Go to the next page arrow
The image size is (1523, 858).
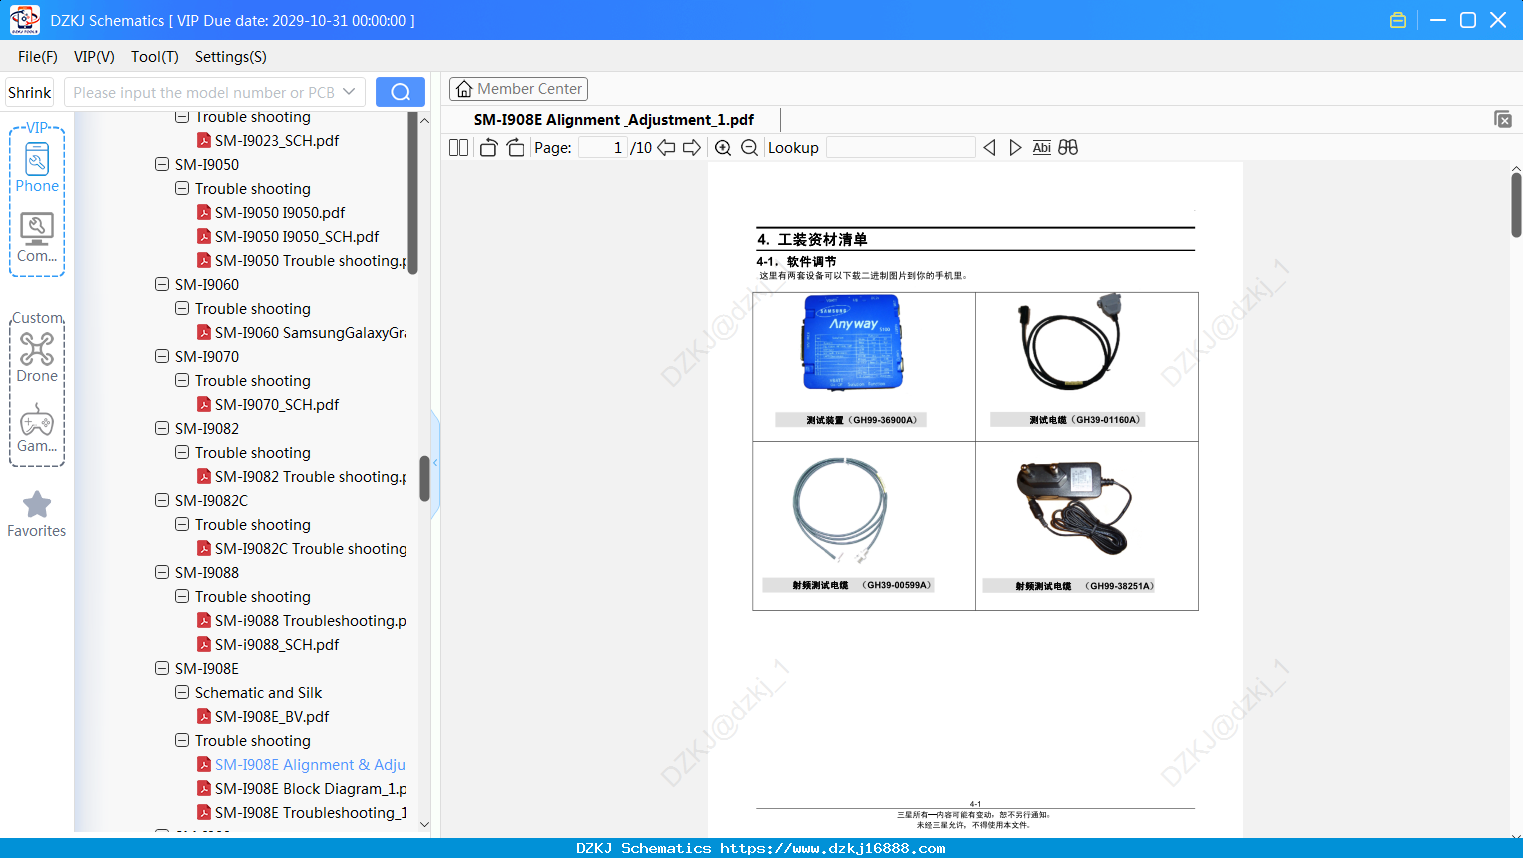click(x=692, y=148)
